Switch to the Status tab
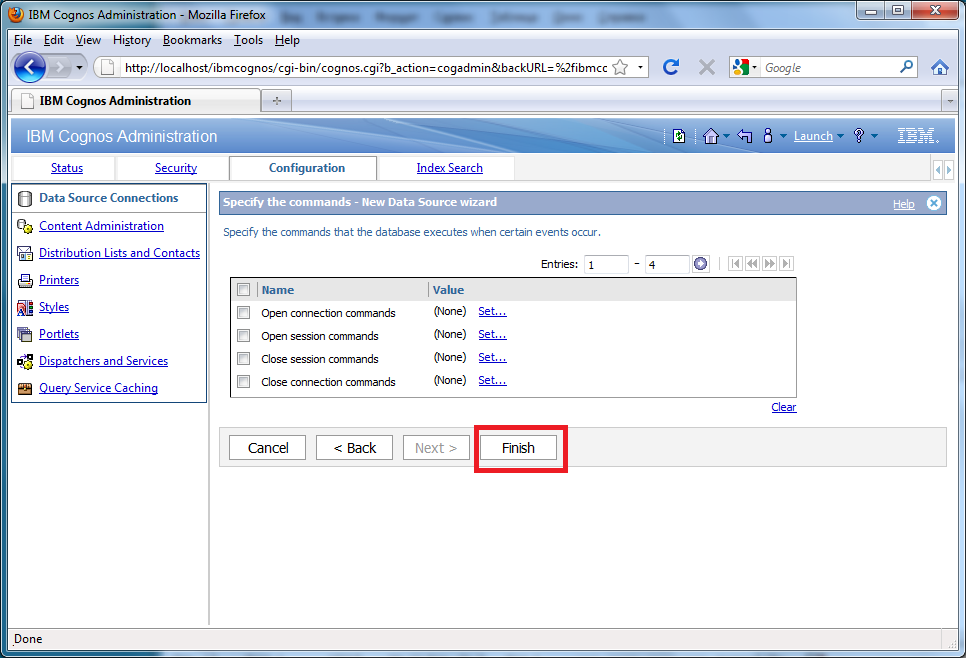The image size is (966, 658). click(x=67, y=168)
